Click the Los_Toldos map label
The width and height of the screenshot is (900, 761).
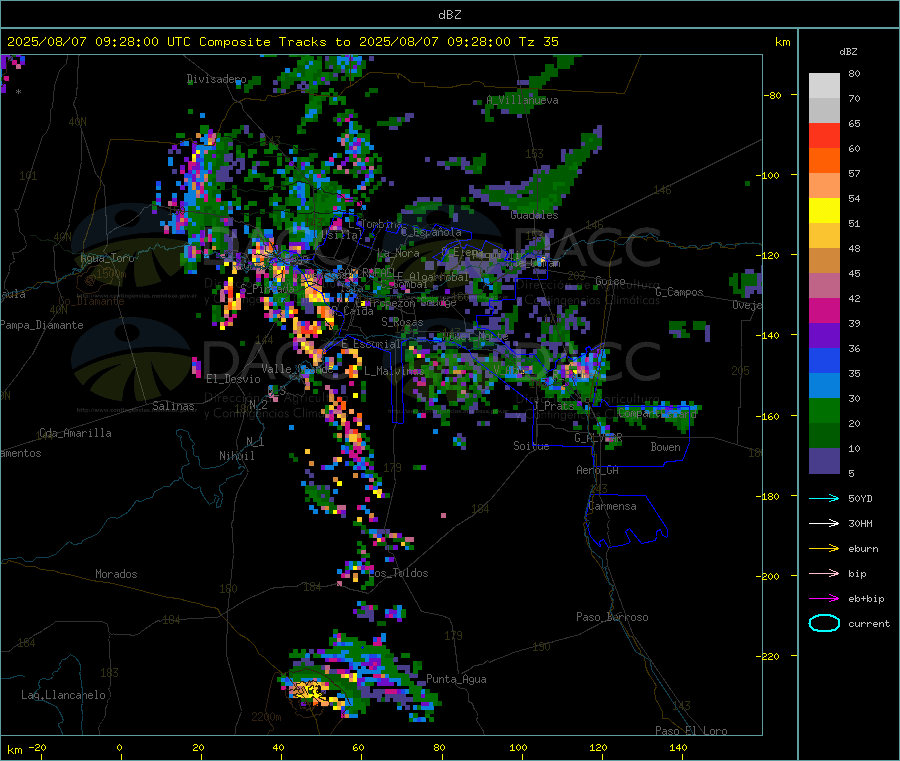click(399, 573)
